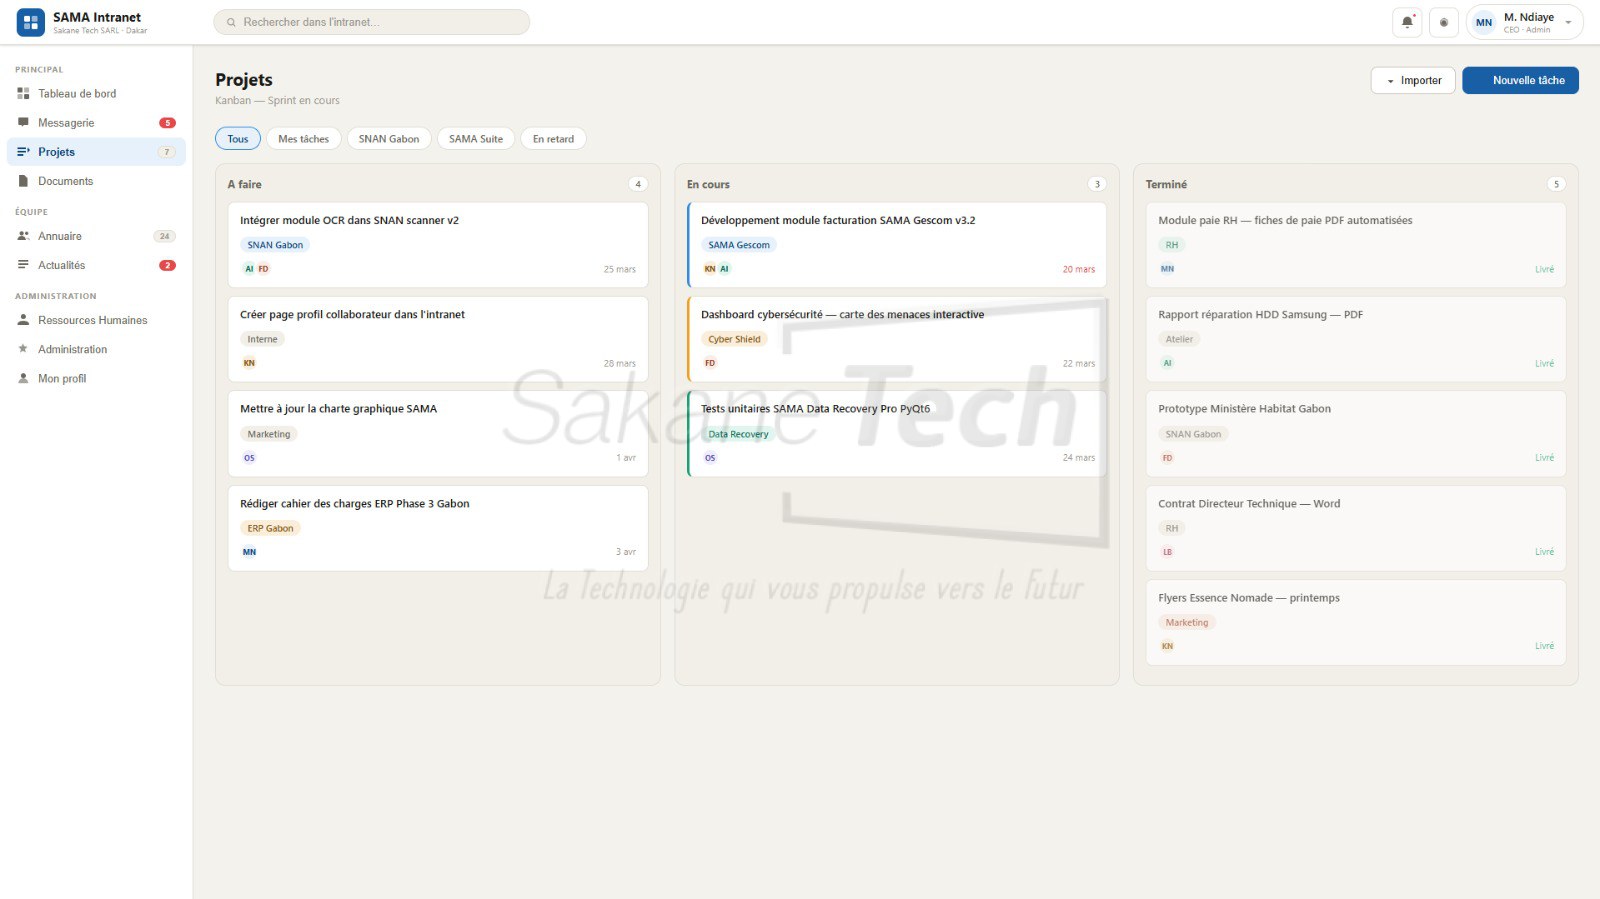The height and width of the screenshot is (899, 1600).
Task: Click the Messagerie chat icon
Action: (x=23, y=122)
